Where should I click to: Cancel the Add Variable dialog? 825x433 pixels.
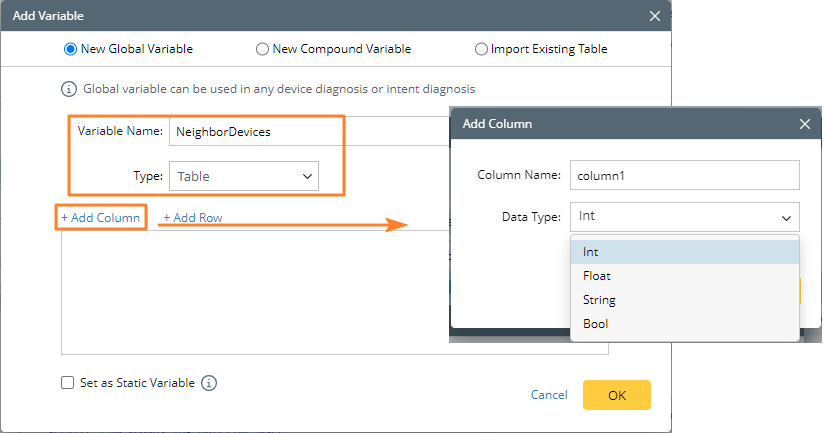tap(549, 395)
